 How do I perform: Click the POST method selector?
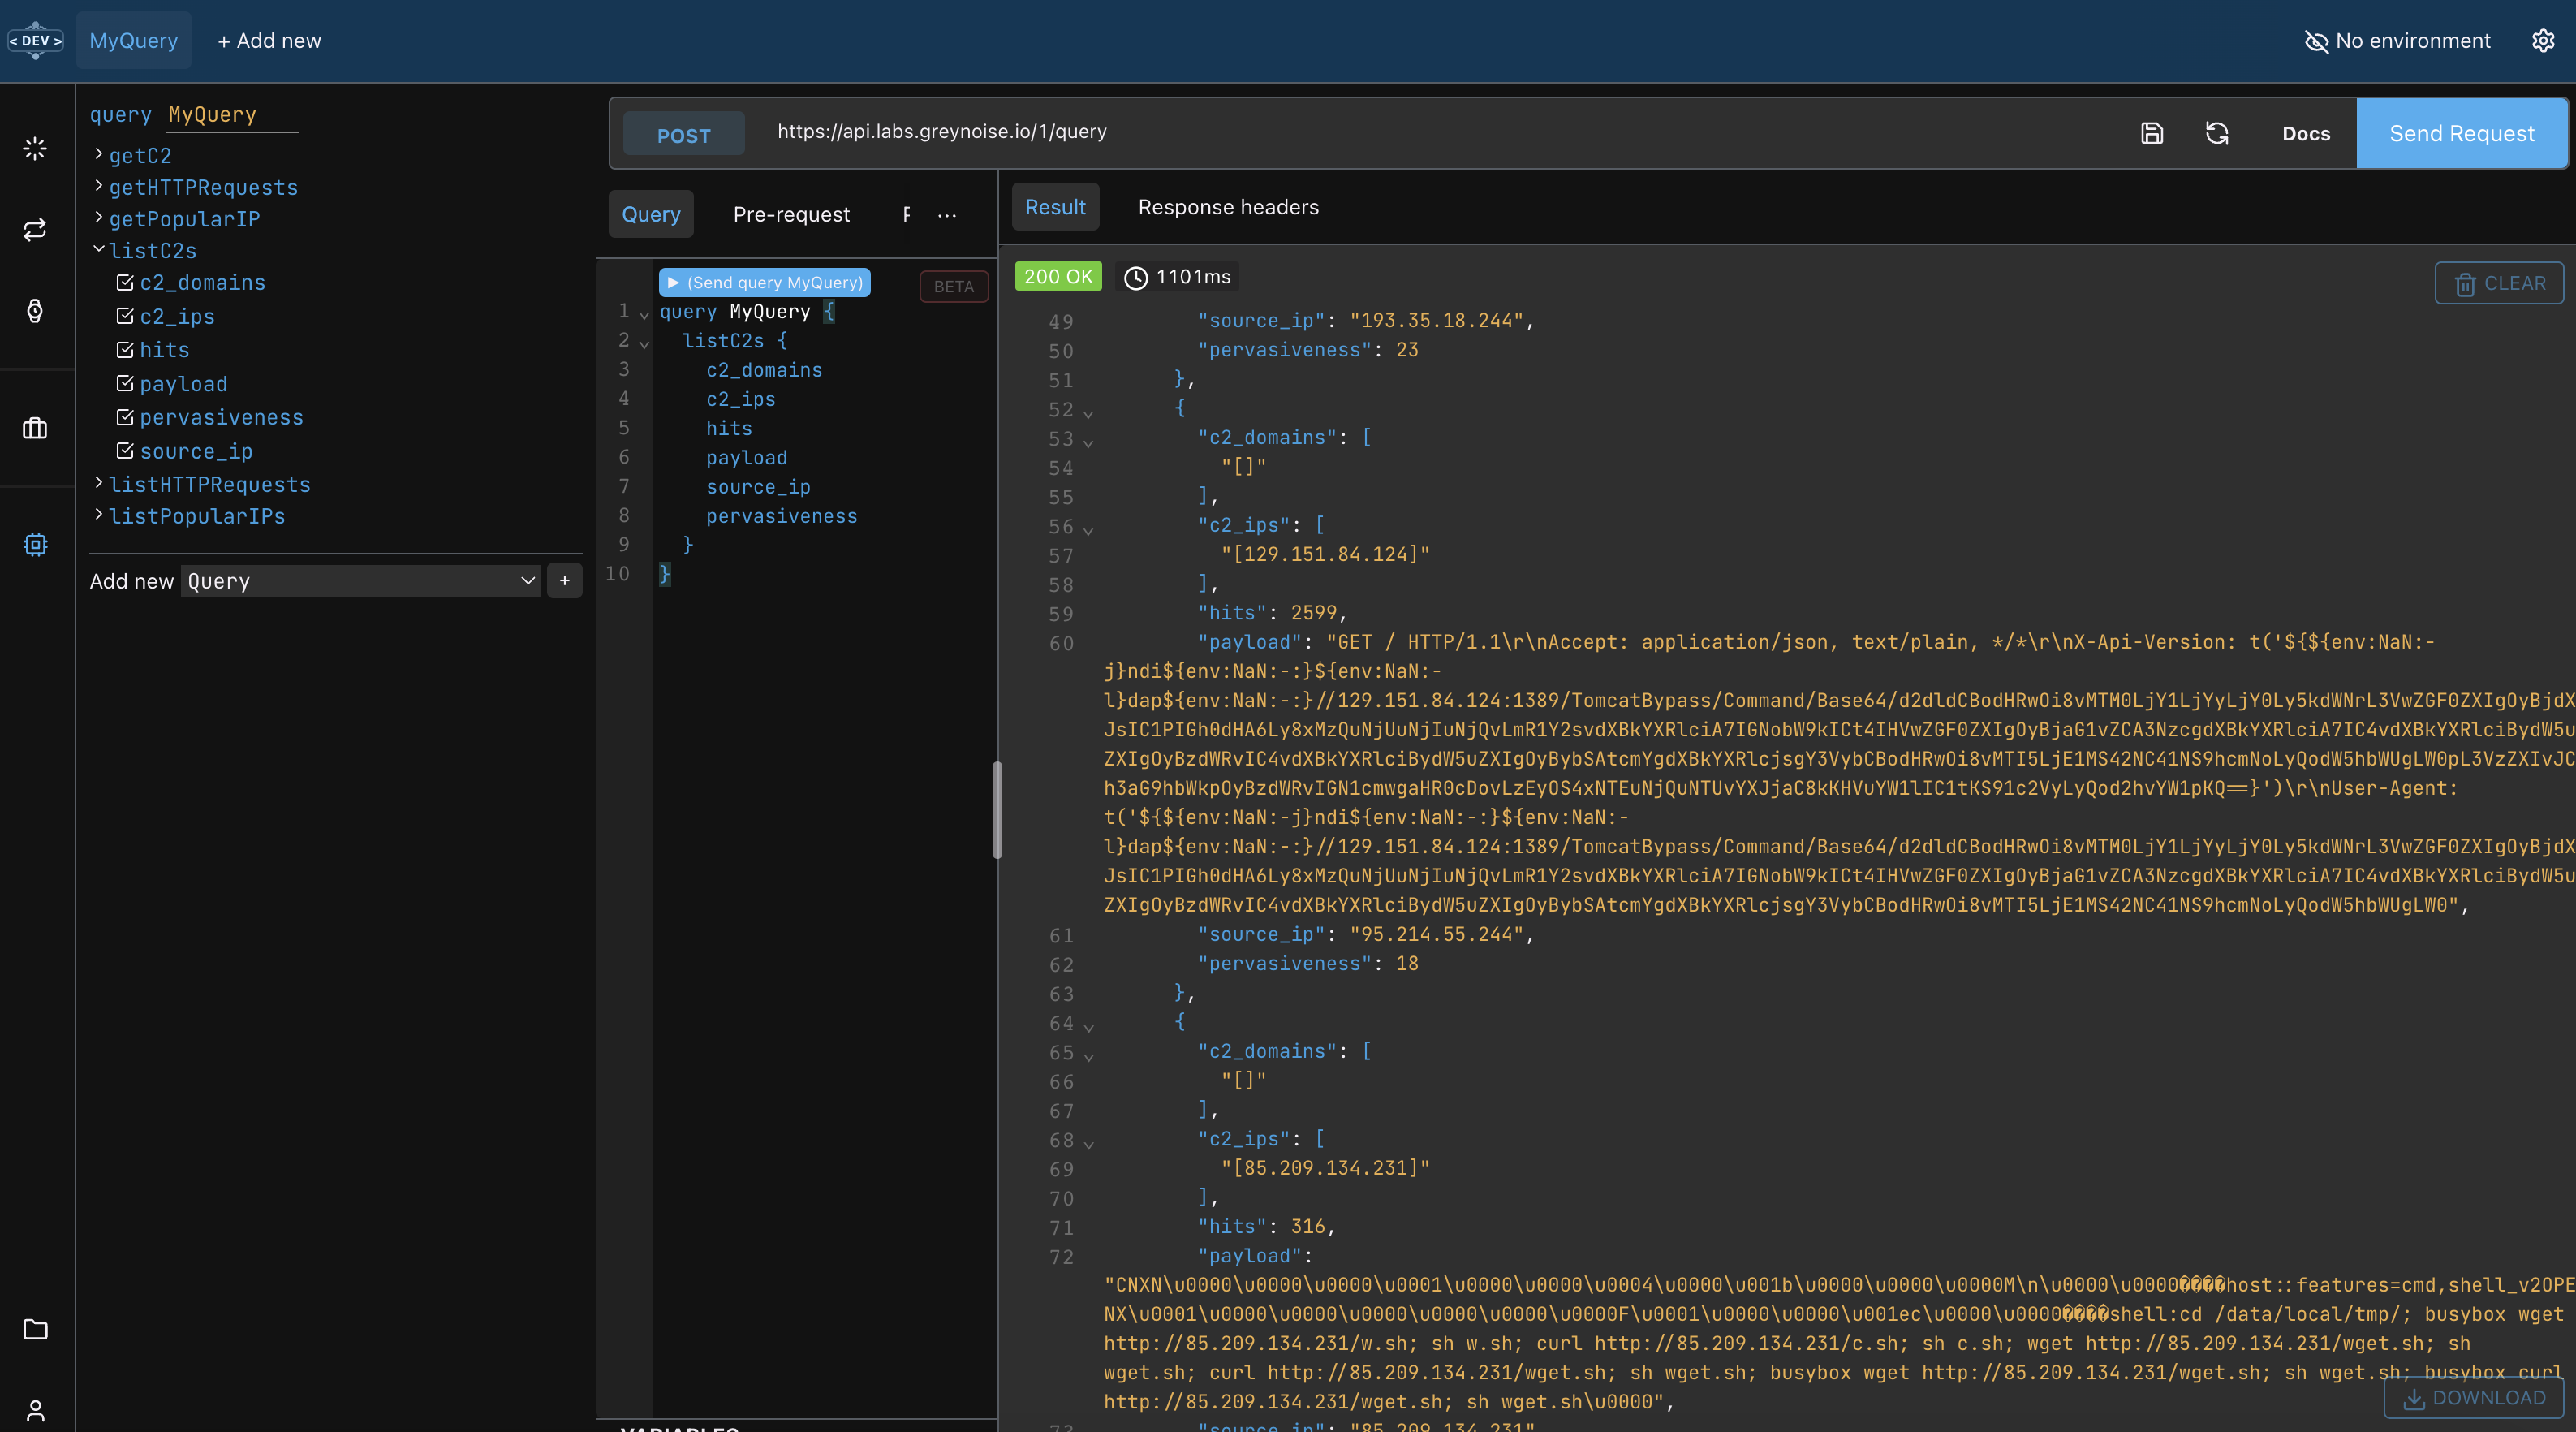pyautogui.click(x=684, y=135)
